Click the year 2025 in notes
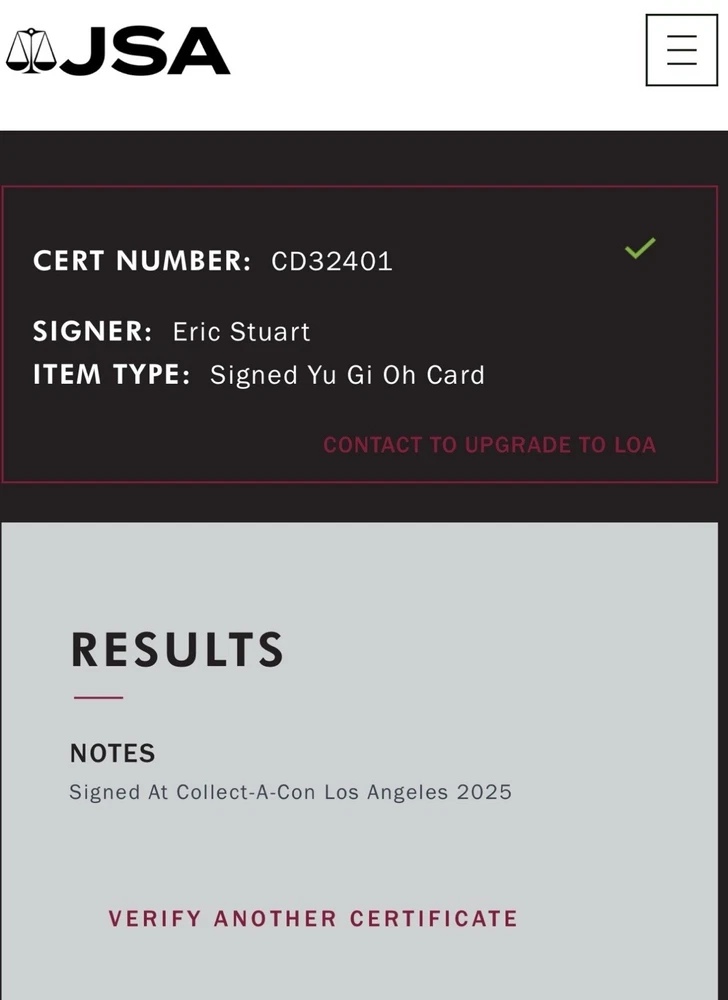The height and width of the screenshot is (1000, 728). [x=484, y=792]
